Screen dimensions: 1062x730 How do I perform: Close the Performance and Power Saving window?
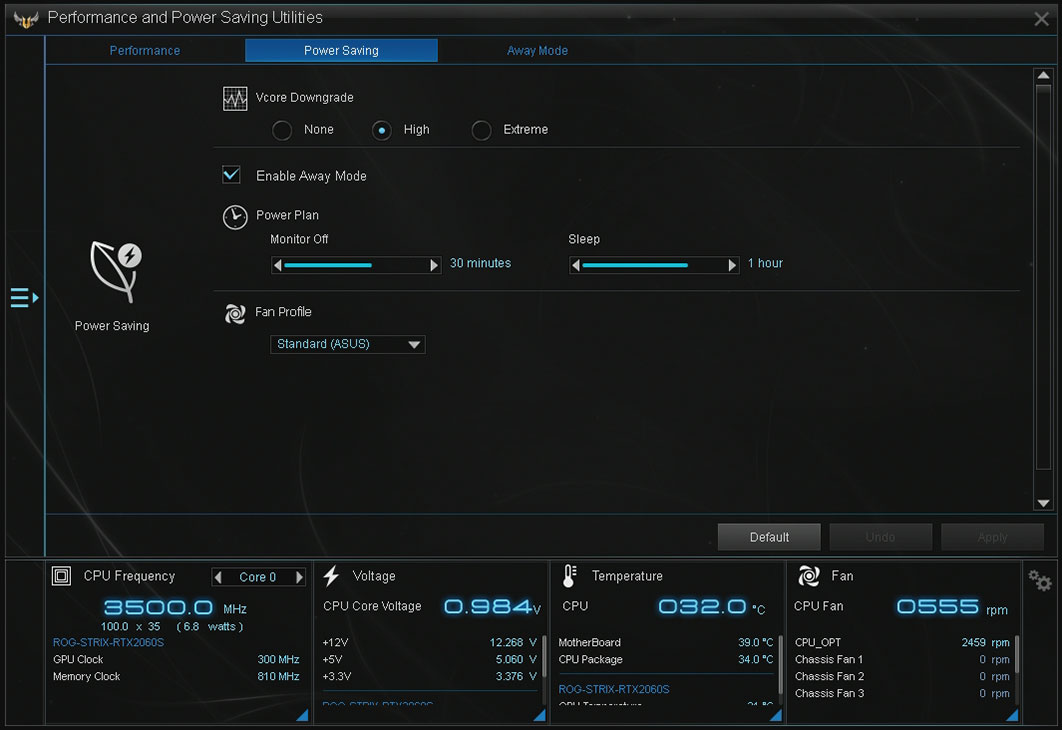click(1042, 19)
